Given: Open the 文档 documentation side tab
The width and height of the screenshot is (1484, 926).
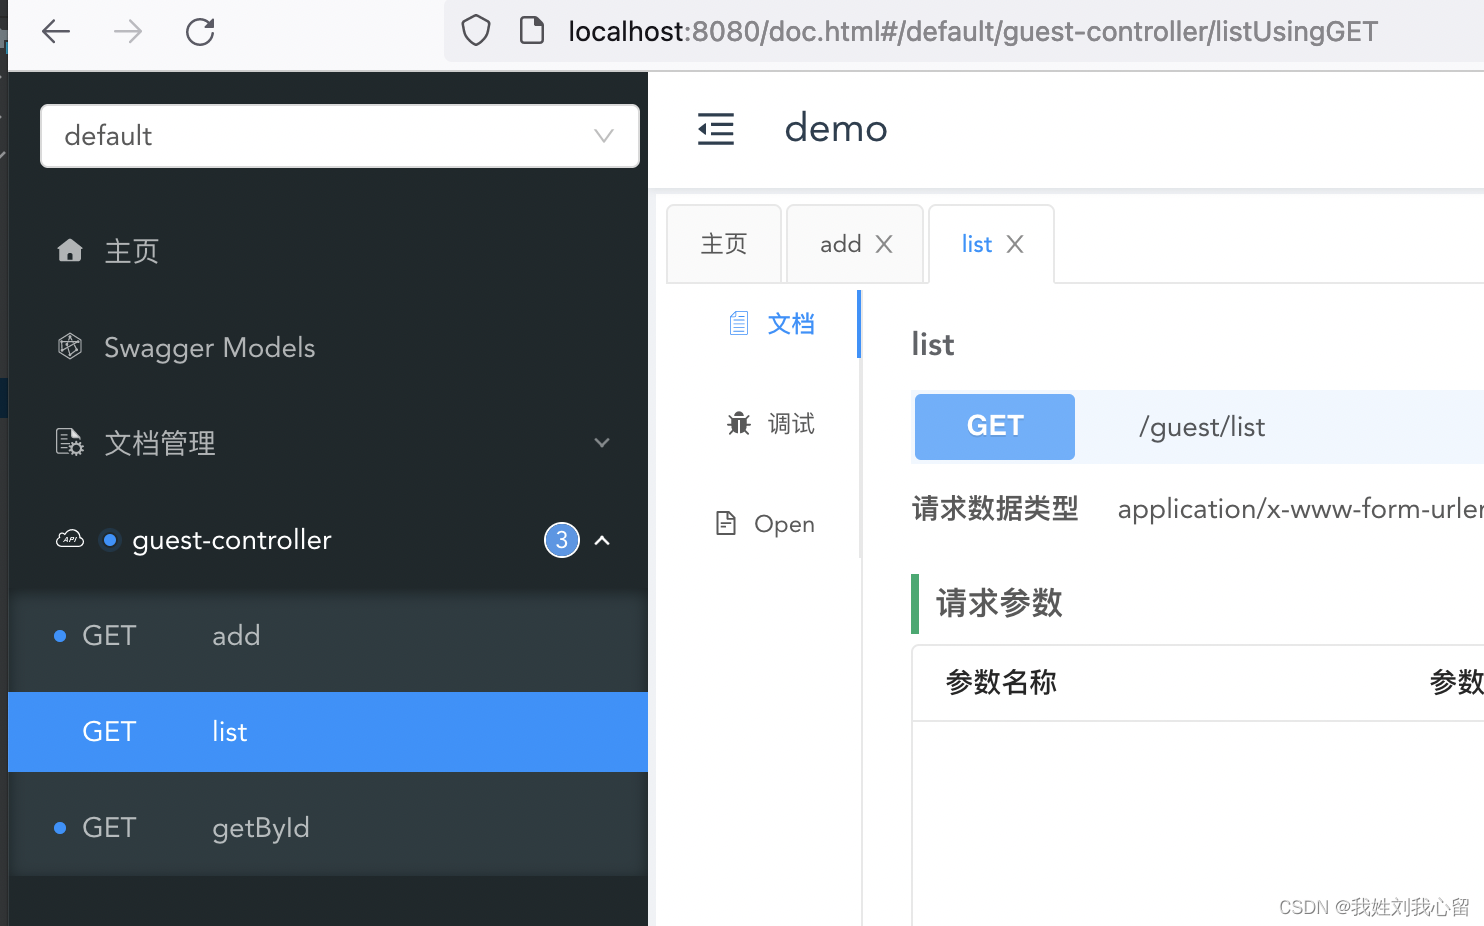Looking at the screenshot, I should point(771,324).
